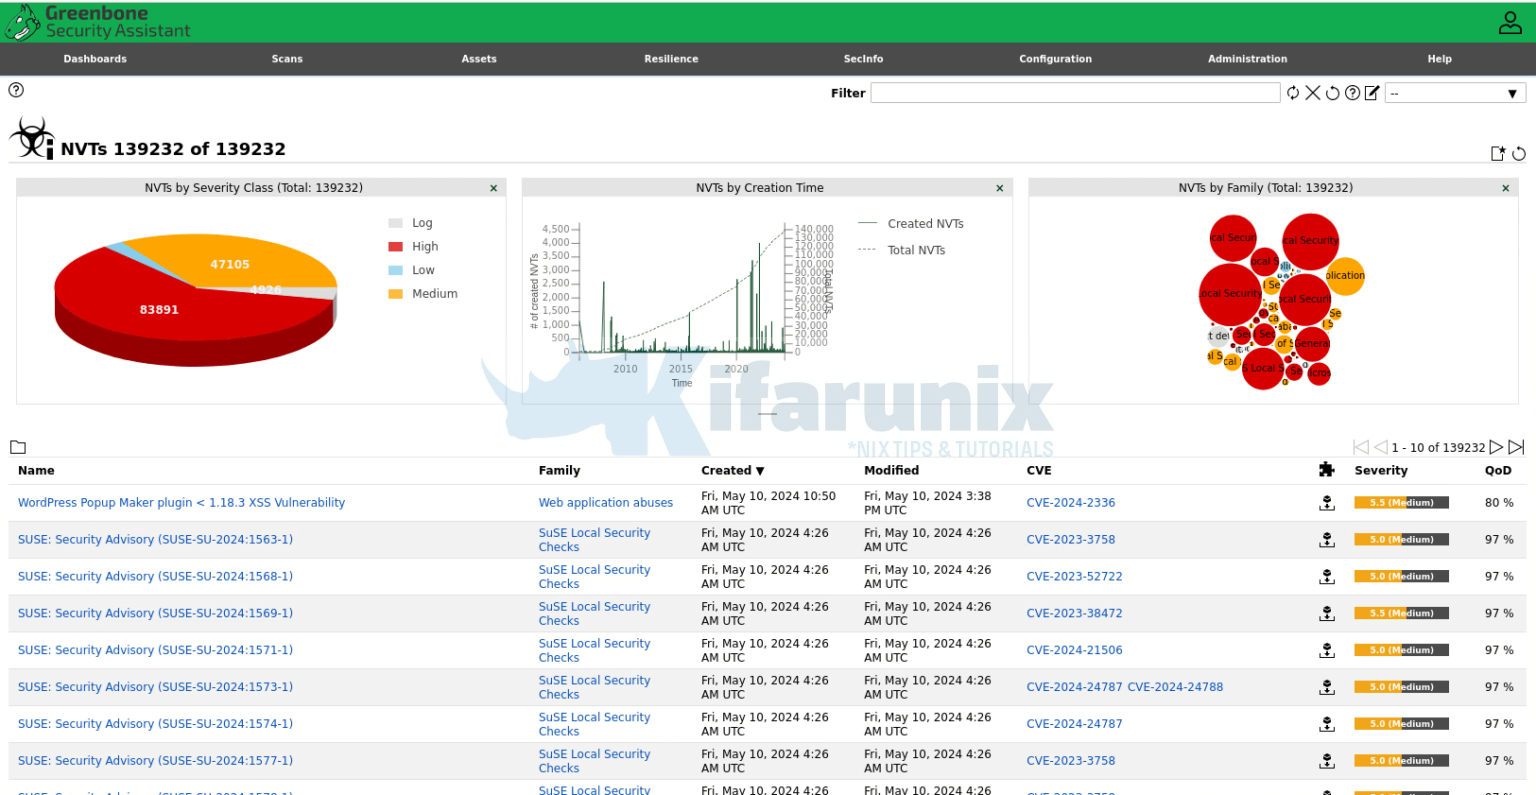Open the WordPress Popup Maker vulnerability link
1536x795 pixels.
tap(181, 502)
